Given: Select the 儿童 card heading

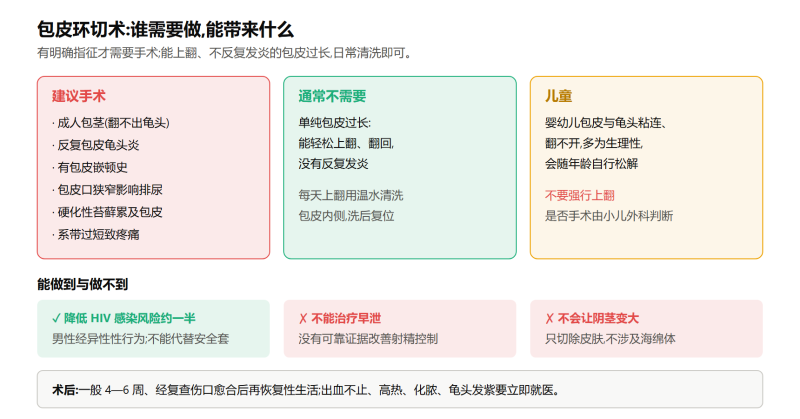Looking at the screenshot, I should coord(558,96).
